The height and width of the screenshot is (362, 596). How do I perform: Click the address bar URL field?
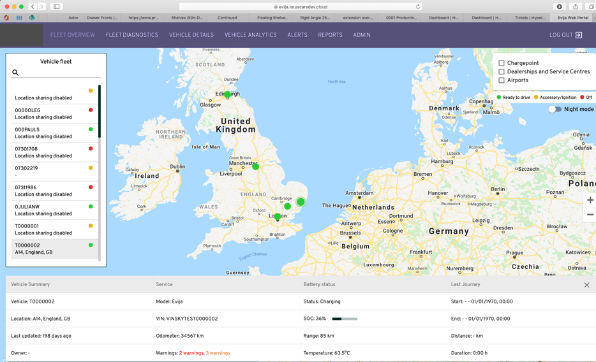coord(300,6)
